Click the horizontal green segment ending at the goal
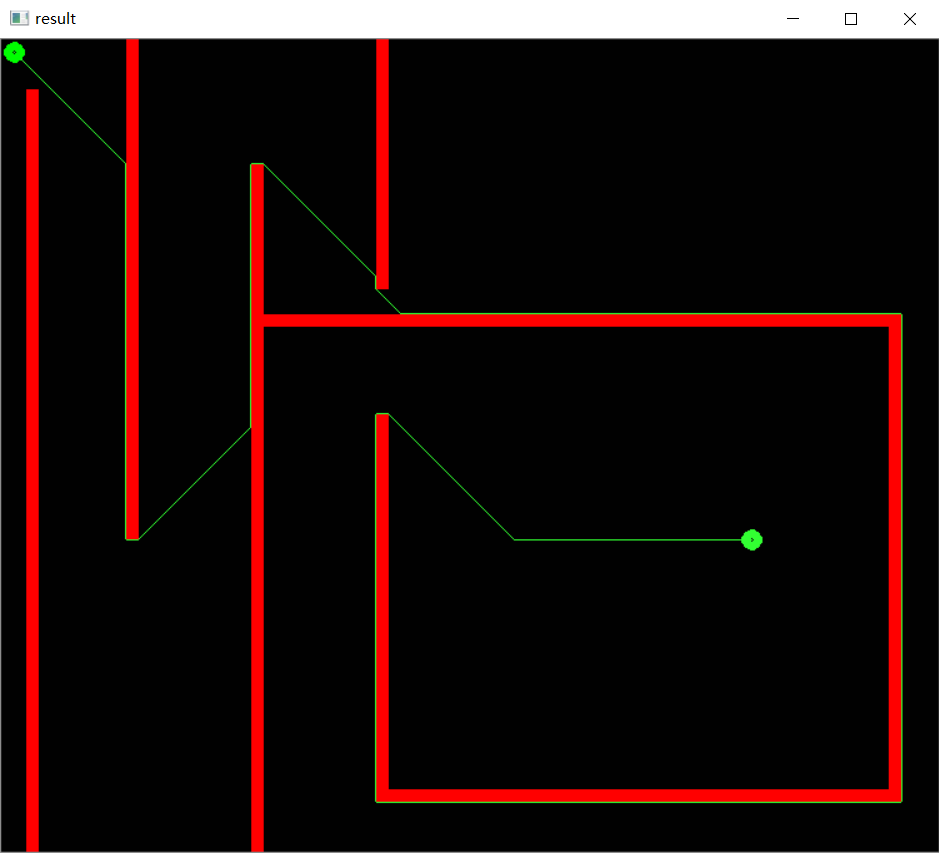The width and height of the screenshot is (939, 853). click(x=630, y=539)
